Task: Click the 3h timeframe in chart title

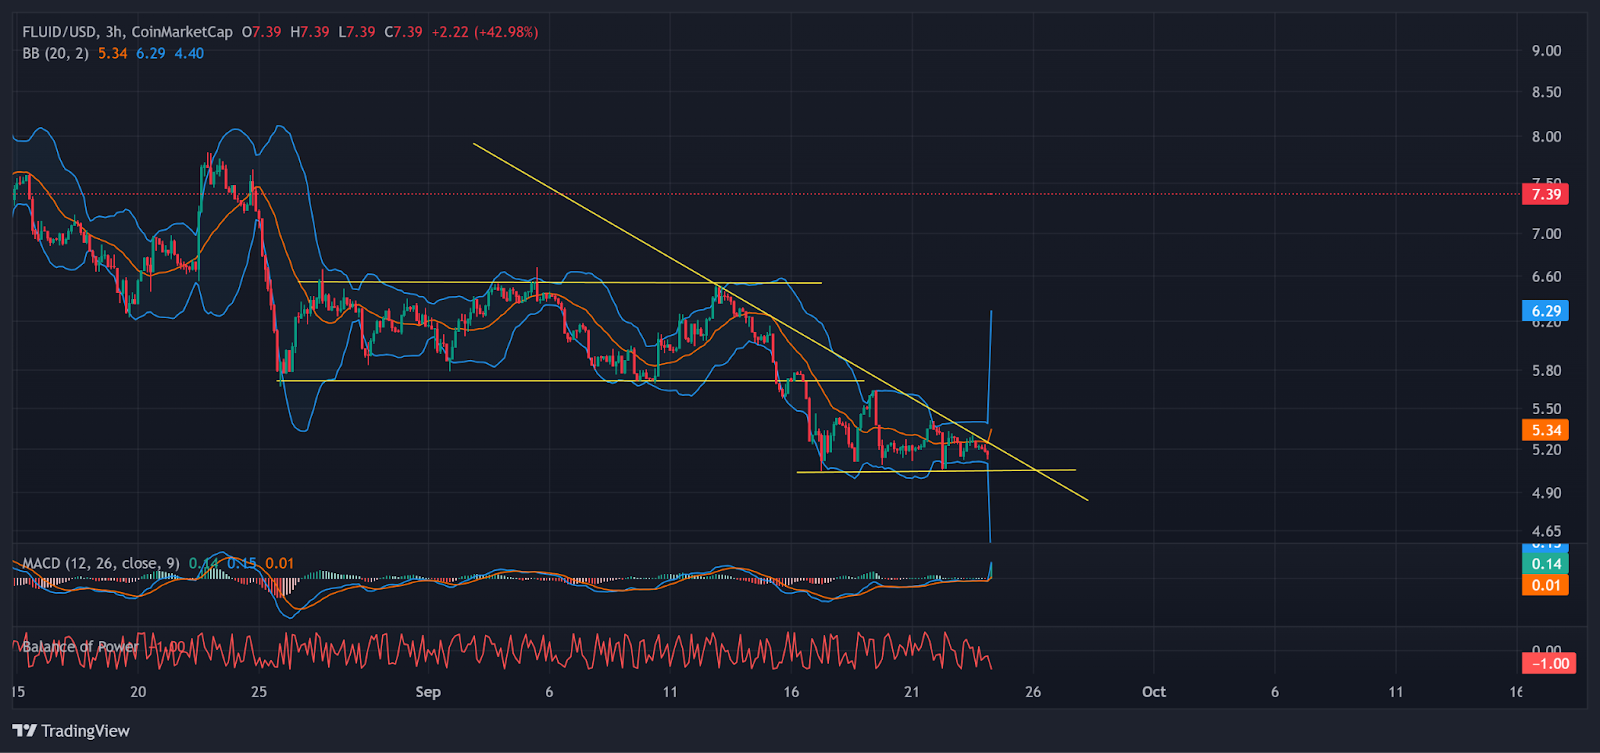Action: 113,32
